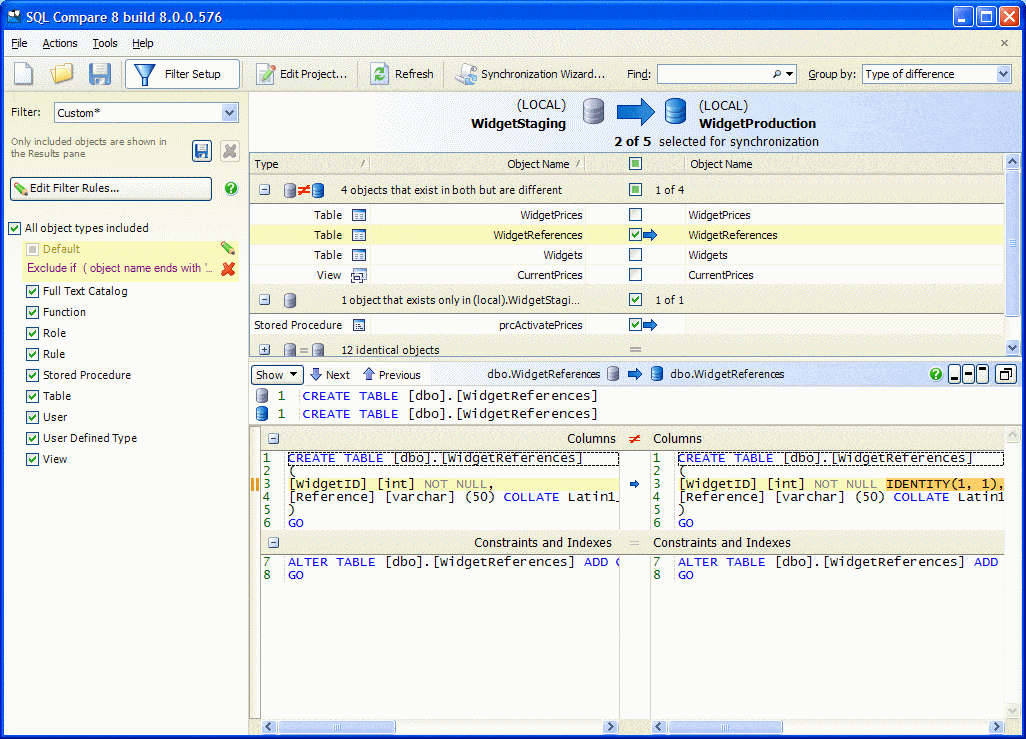This screenshot has width=1026, height=739.
Task: Check the CurrentPrices synchronization checkbox
Action: click(x=635, y=275)
